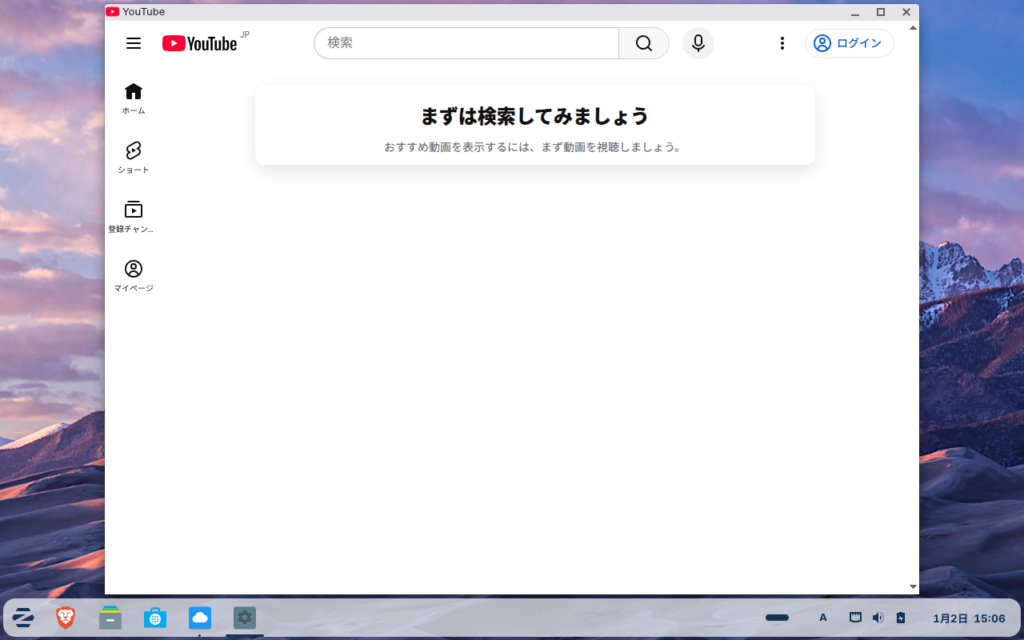Open the date and time 15:06 panel

tap(968, 617)
